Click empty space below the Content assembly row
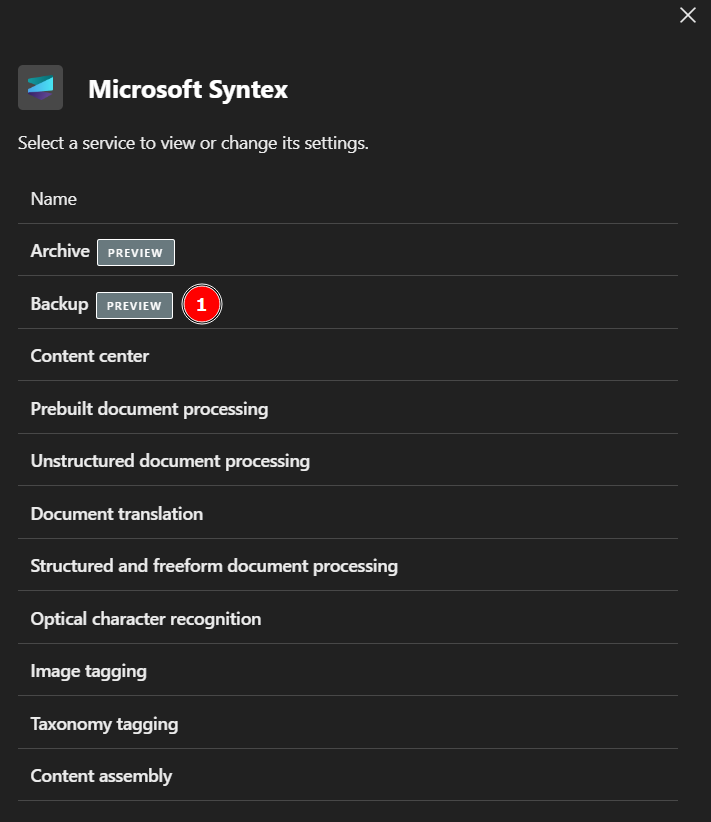The height and width of the screenshot is (822, 711). pyautogui.click(x=350, y=811)
